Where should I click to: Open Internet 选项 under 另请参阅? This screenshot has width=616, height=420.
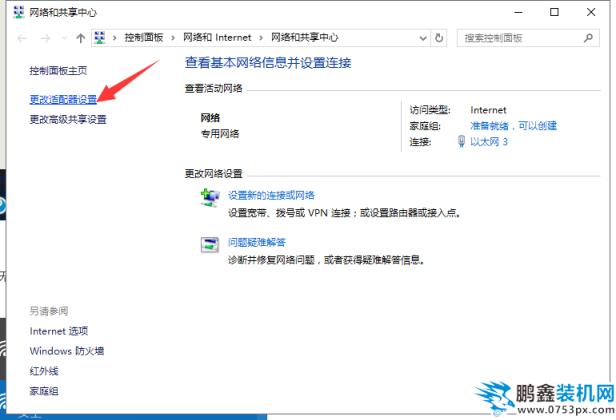click(x=59, y=331)
